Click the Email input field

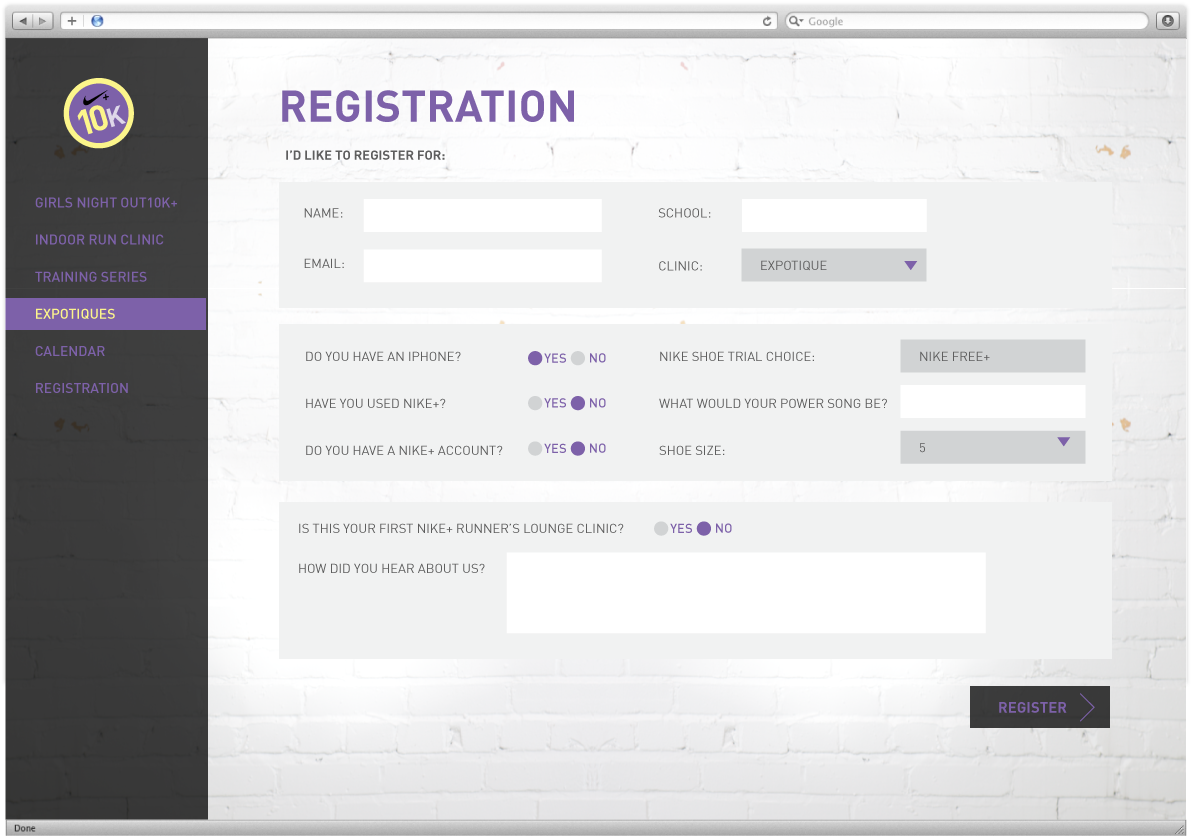tap(482, 265)
